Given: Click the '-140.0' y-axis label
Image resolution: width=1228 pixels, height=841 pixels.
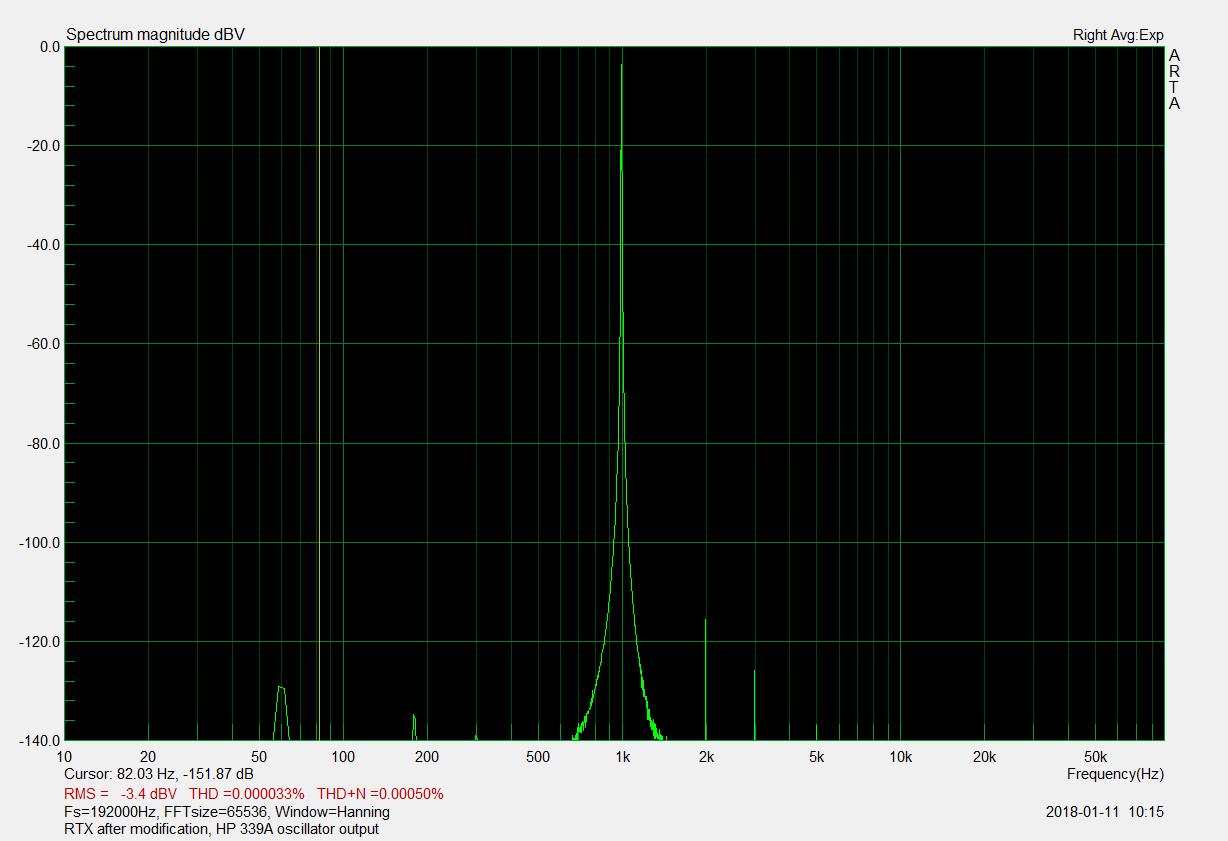Looking at the screenshot, I should 40,741.
